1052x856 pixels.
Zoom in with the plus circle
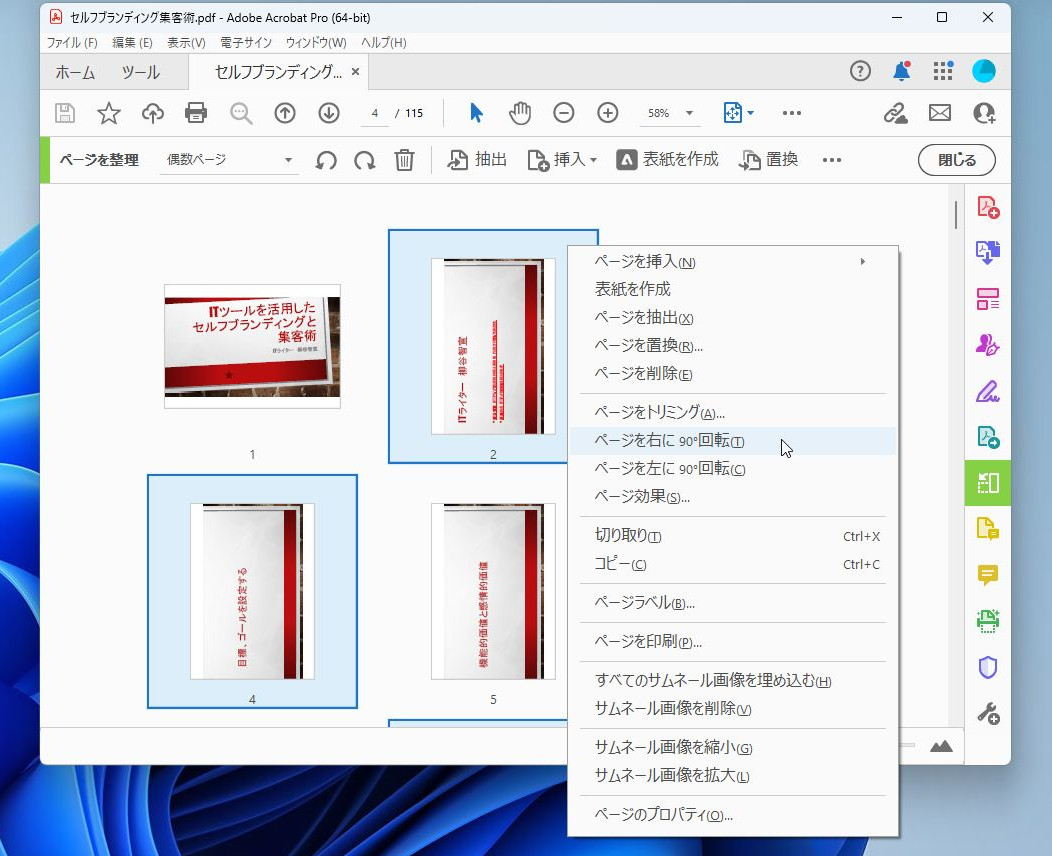tap(608, 113)
